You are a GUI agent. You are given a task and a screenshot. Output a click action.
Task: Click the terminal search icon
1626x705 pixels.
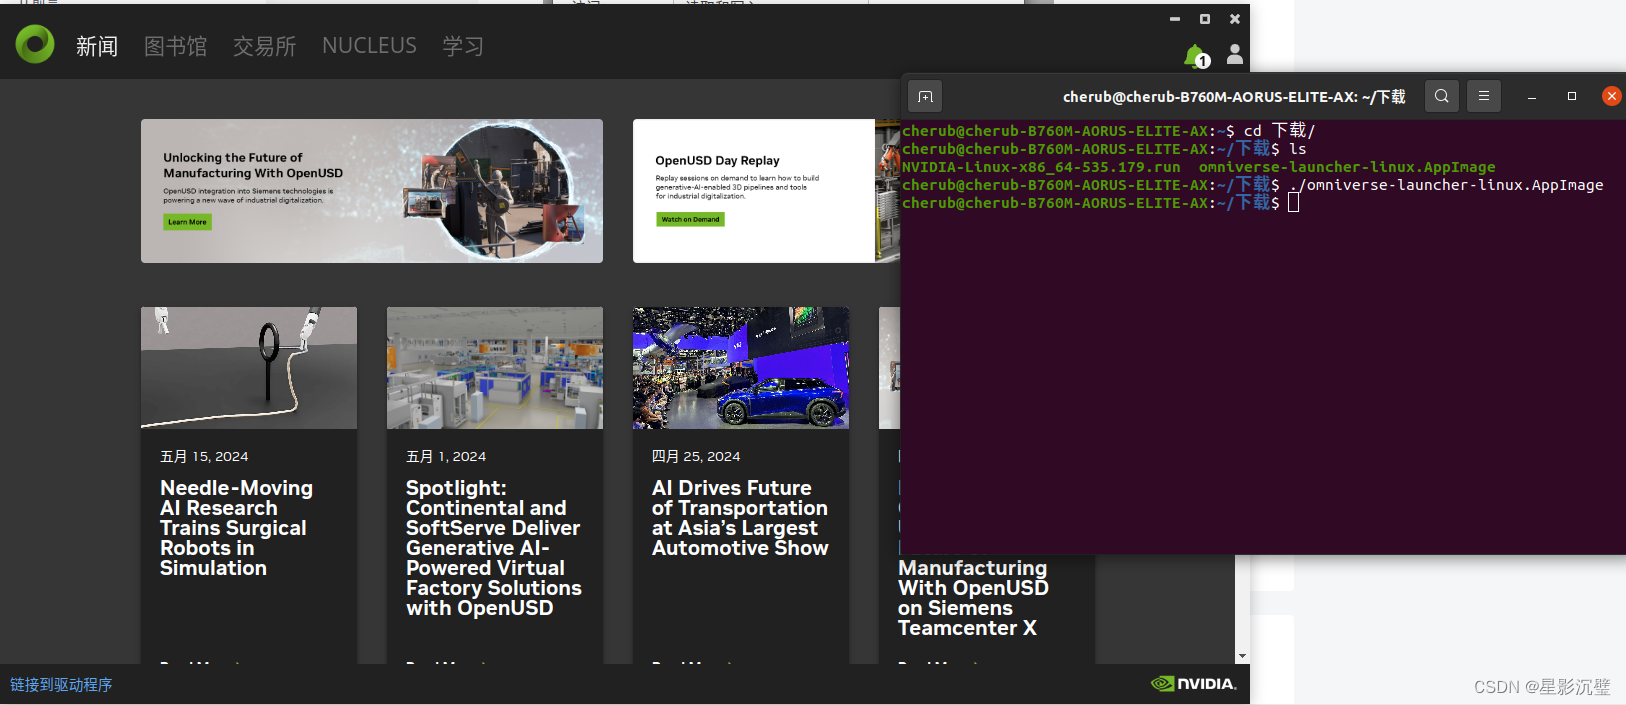[x=1441, y=96]
